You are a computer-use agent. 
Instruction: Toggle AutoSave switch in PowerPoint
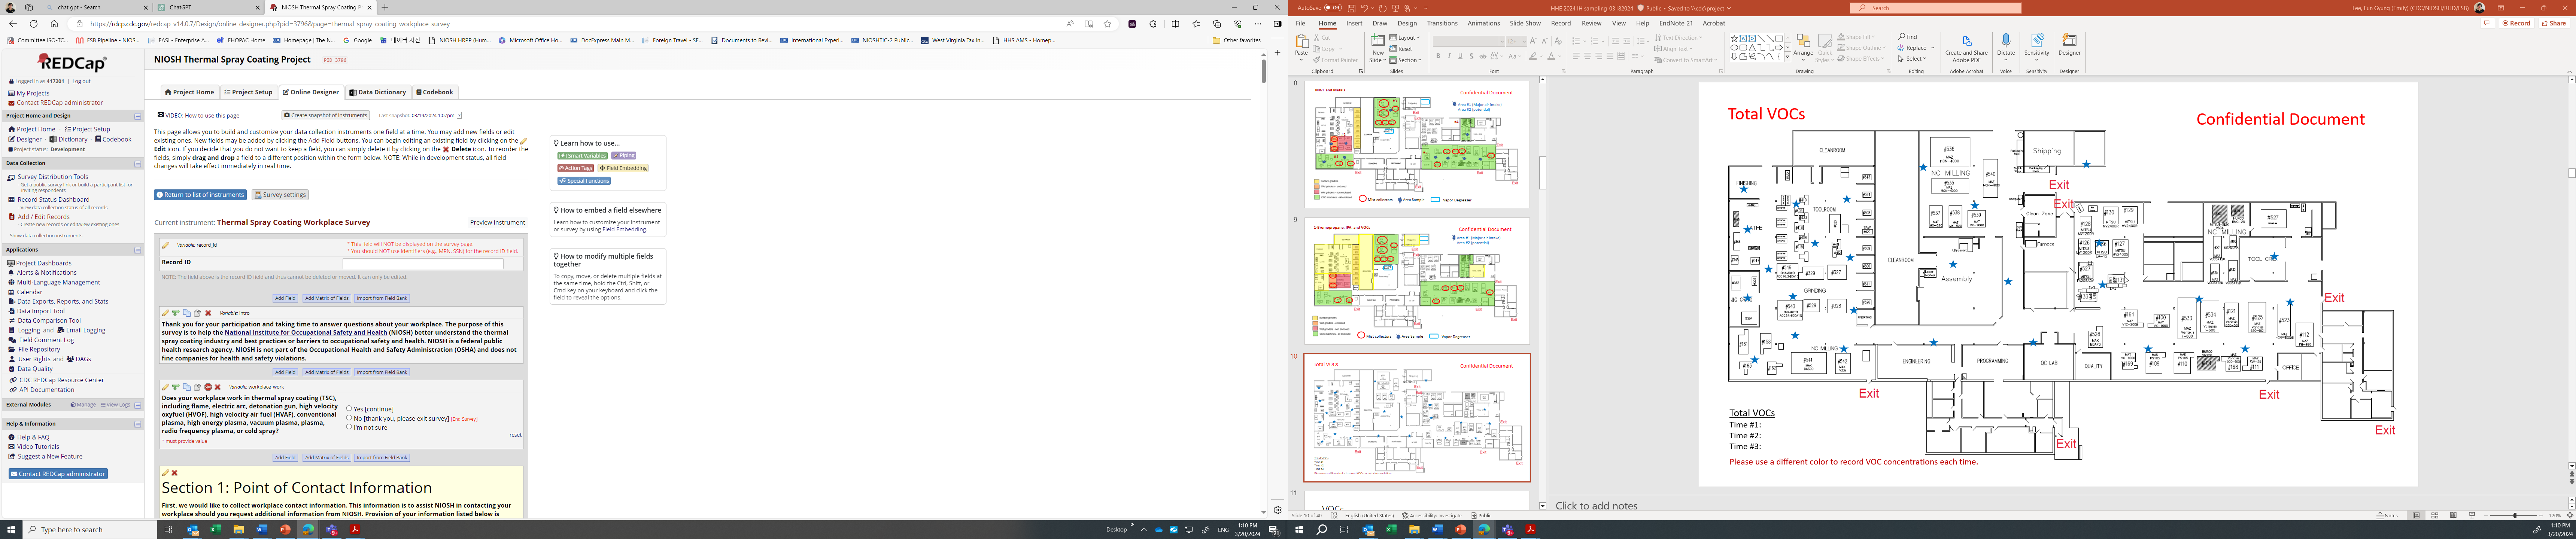tap(1333, 8)
